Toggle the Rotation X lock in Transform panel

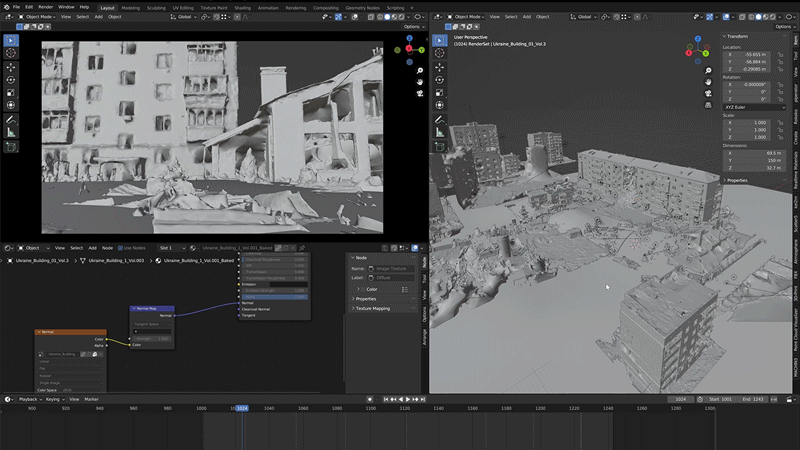(780, 85)
